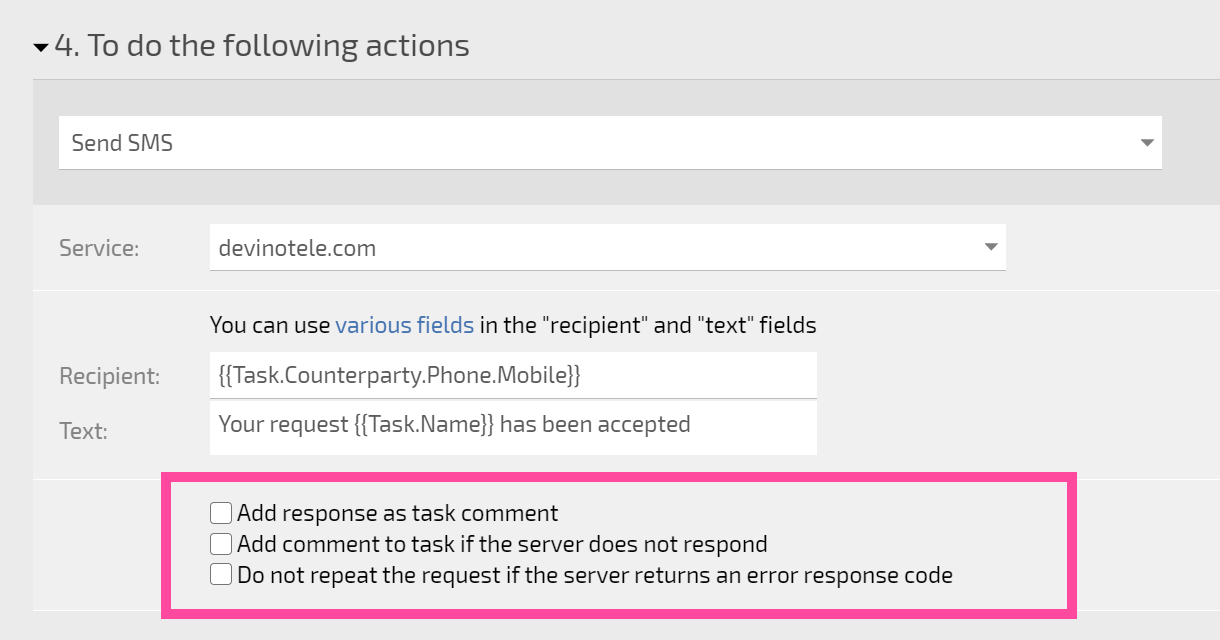Click the "You can use" hint text

[271, 325]
